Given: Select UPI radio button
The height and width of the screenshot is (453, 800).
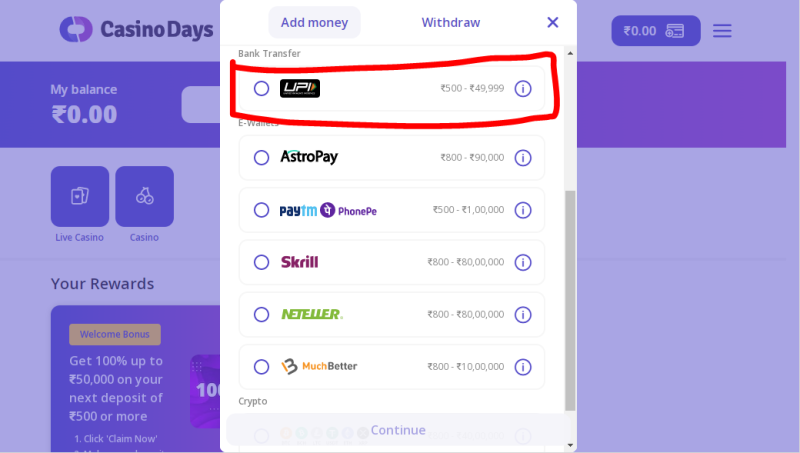Looking at the screenshot, I should click(x=261, y=89).
